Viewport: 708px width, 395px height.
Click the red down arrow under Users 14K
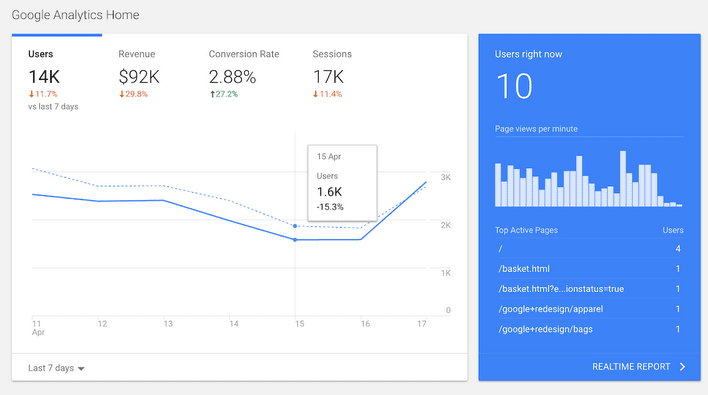(x=32, y=94)
